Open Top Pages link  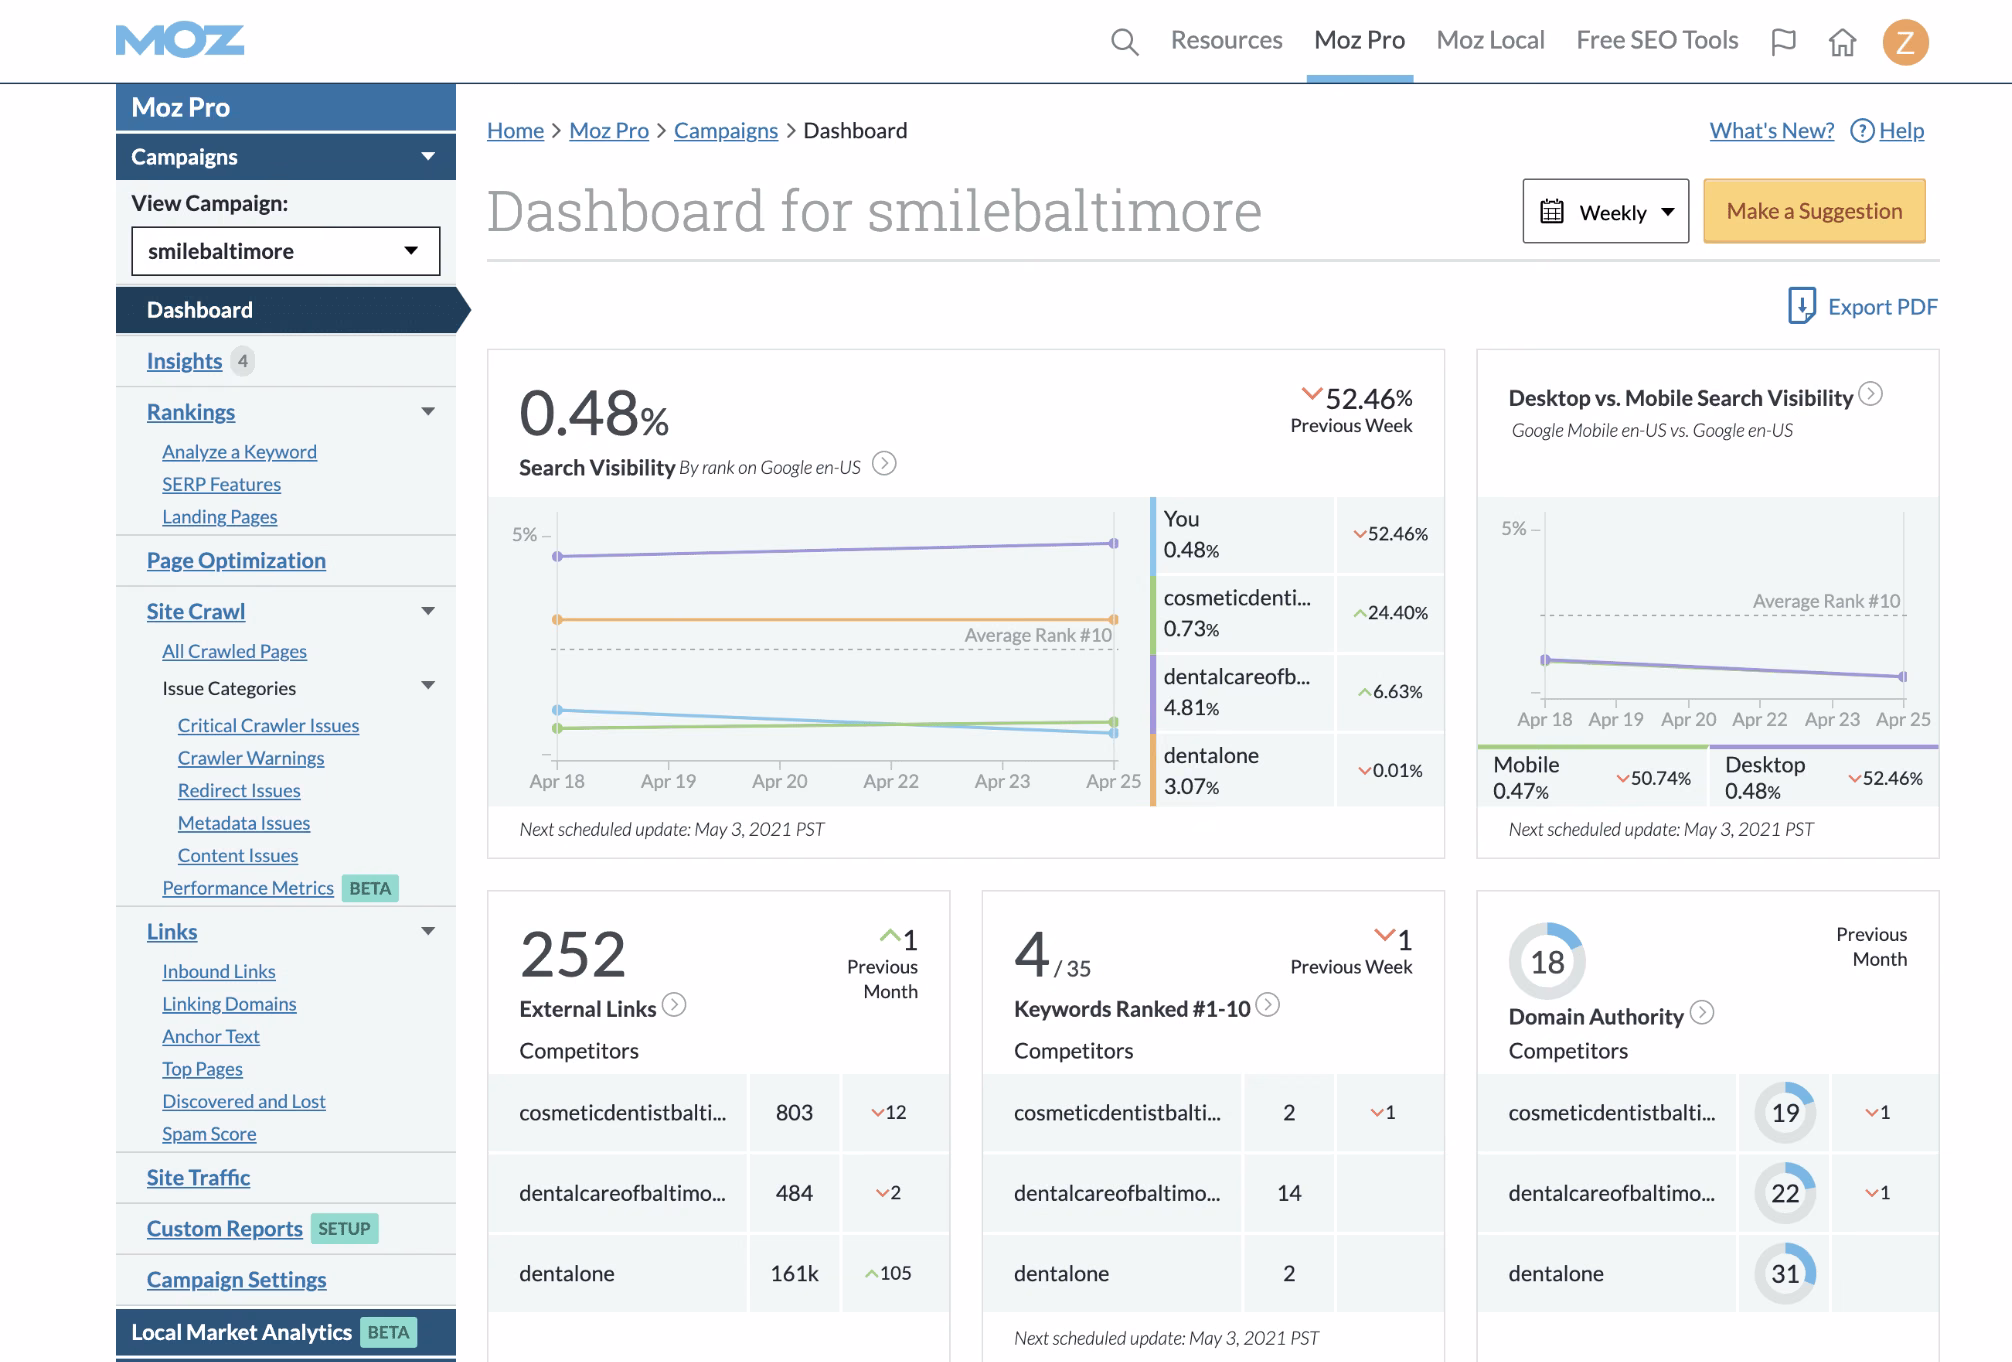tap(202, 1069)
